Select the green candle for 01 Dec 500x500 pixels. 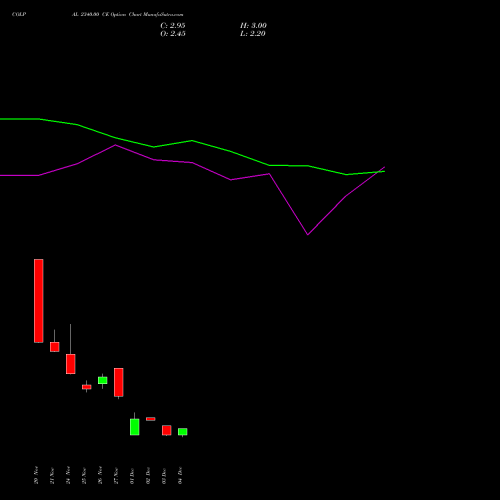tap(135, 427)
